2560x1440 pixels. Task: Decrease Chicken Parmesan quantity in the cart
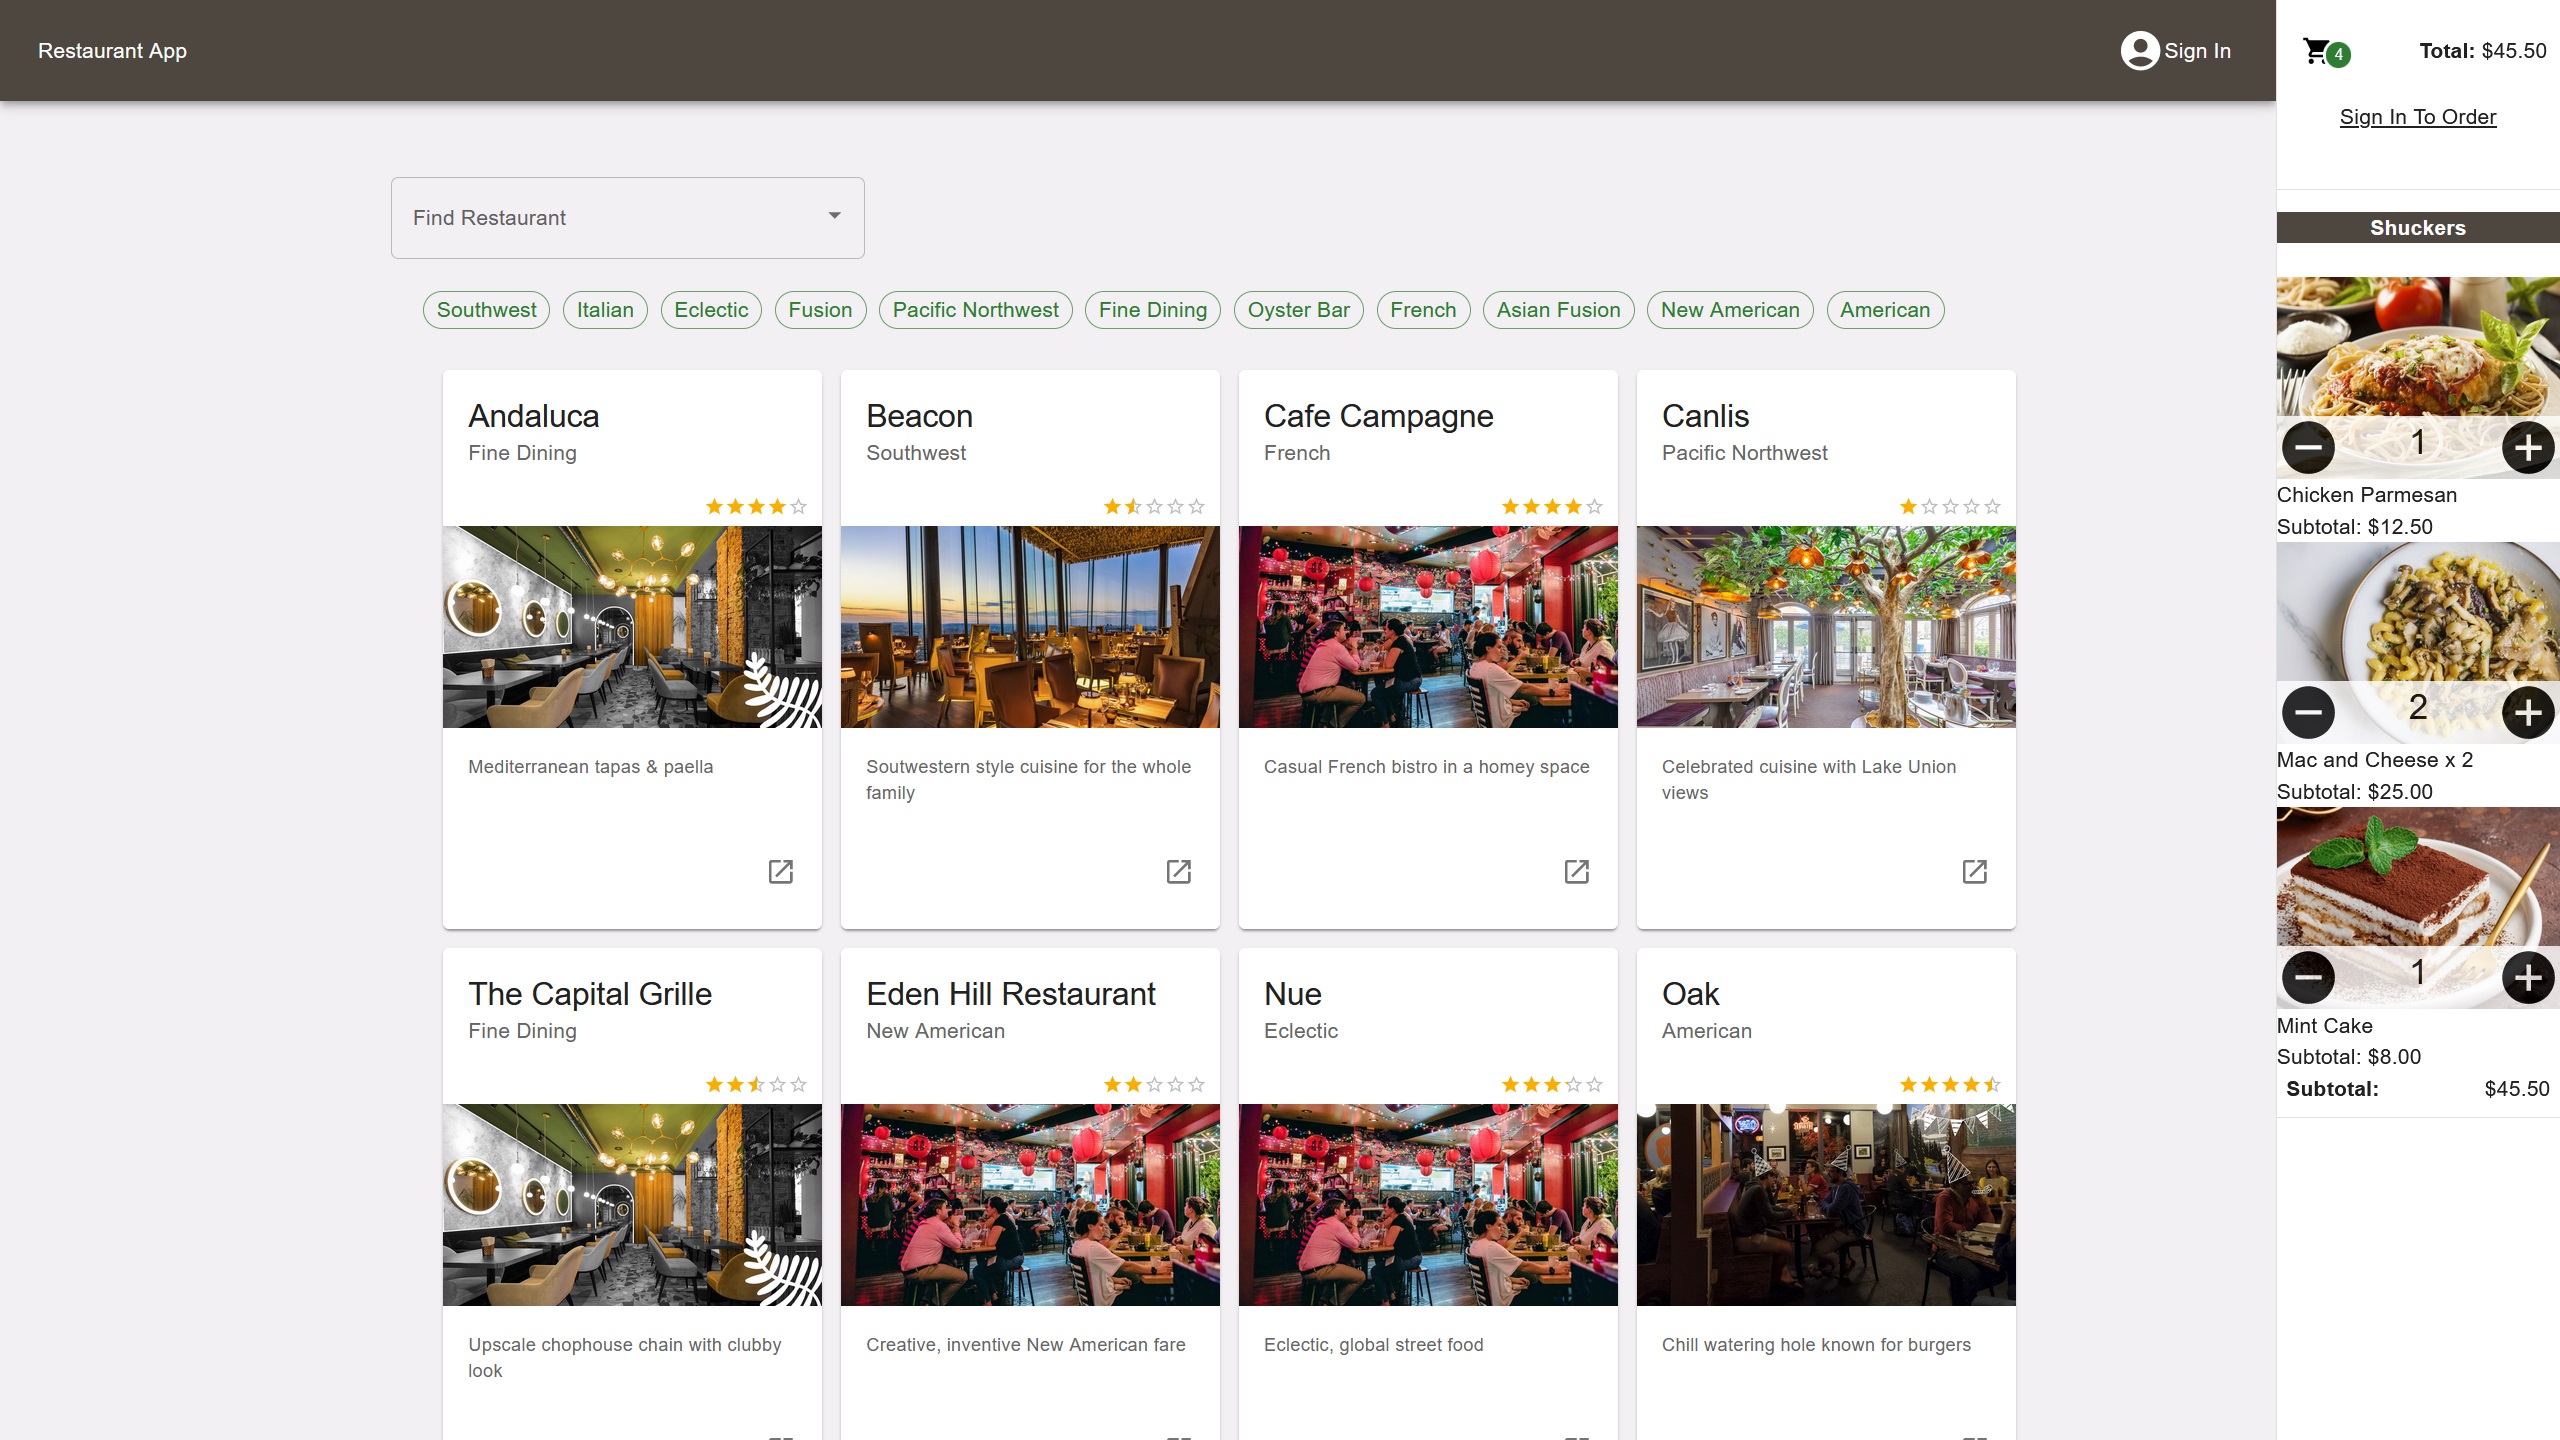pos(2308,447)
